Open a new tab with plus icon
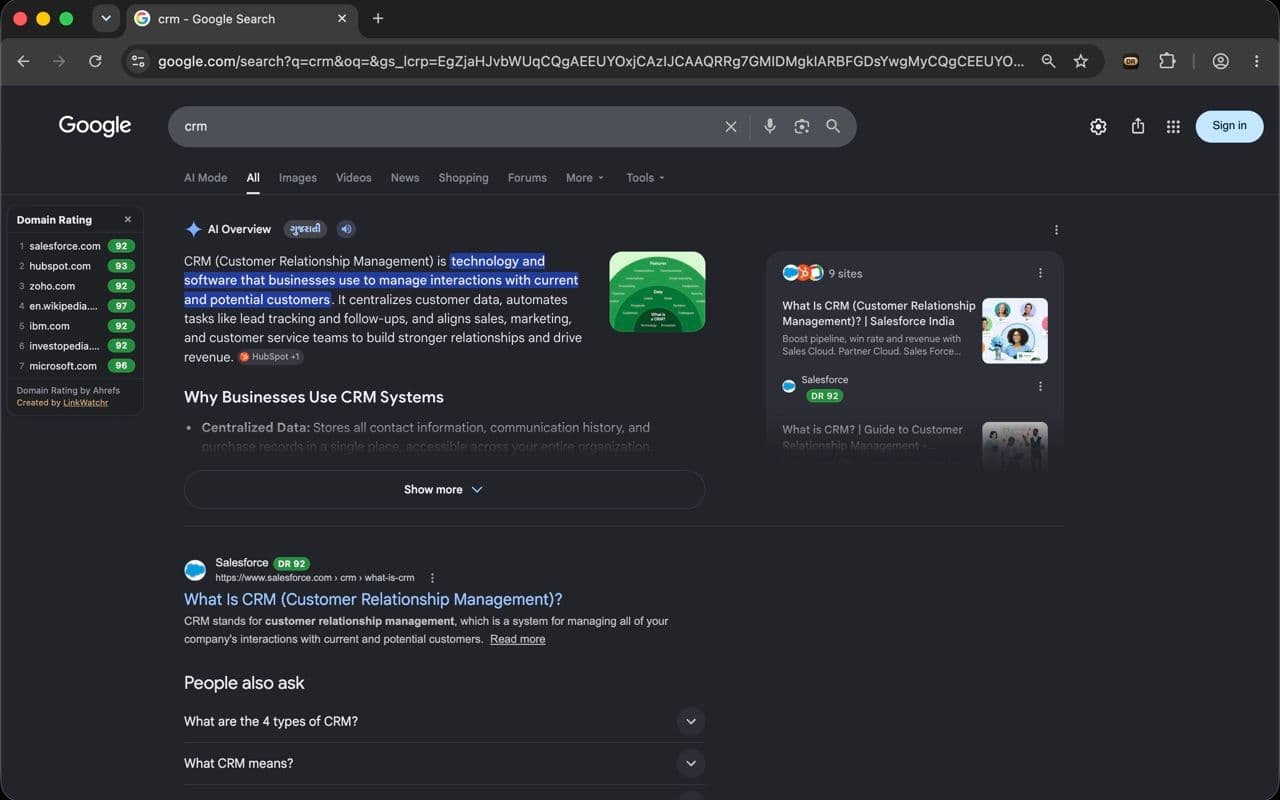The width and height of the screenshot is (1280, 800). tap(378, 18)
